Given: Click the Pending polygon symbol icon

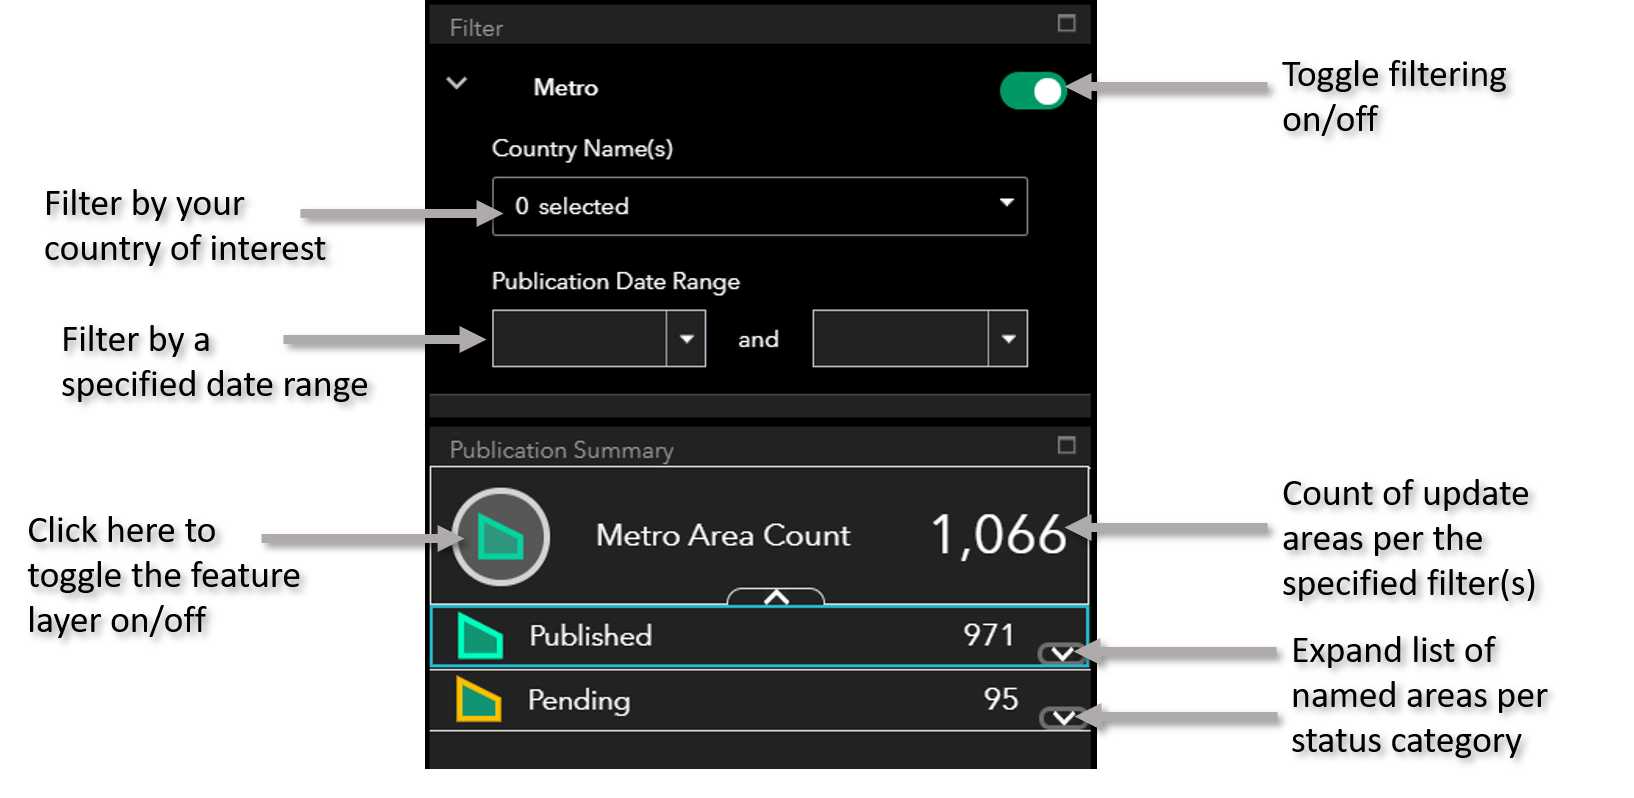Looking at the screenshot, I should click(479, 700).
